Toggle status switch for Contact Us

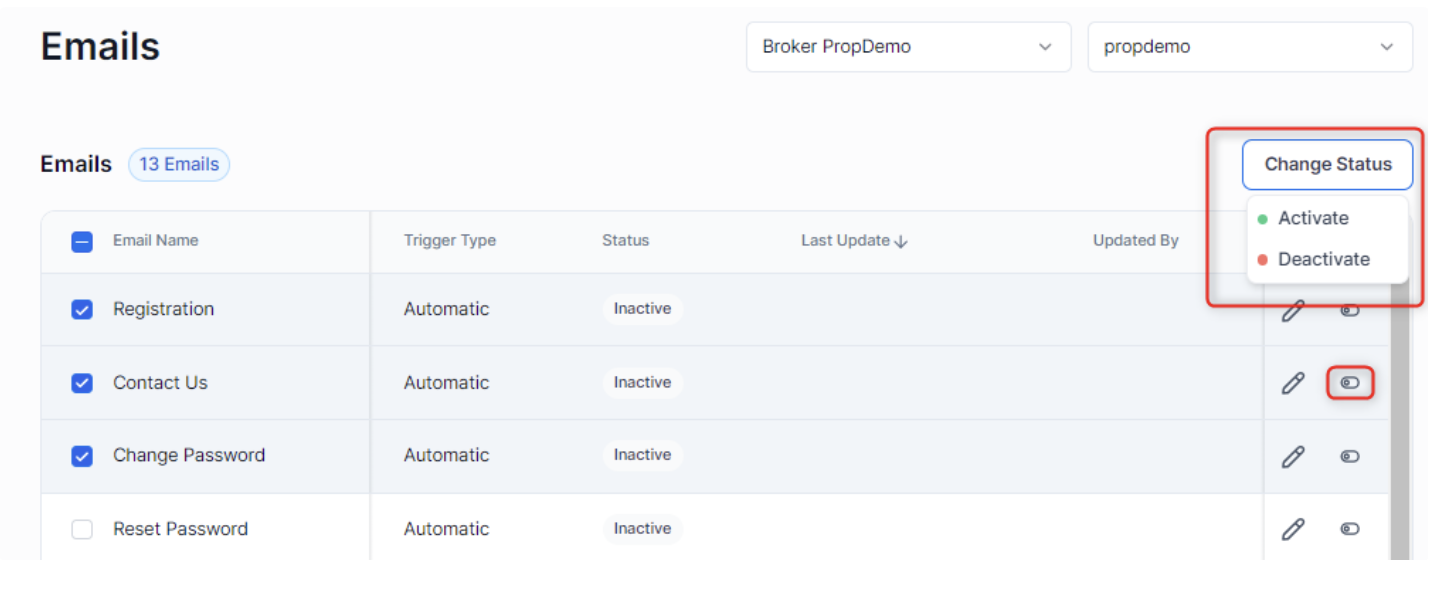pyautogui.click(x=1350, y=383)
